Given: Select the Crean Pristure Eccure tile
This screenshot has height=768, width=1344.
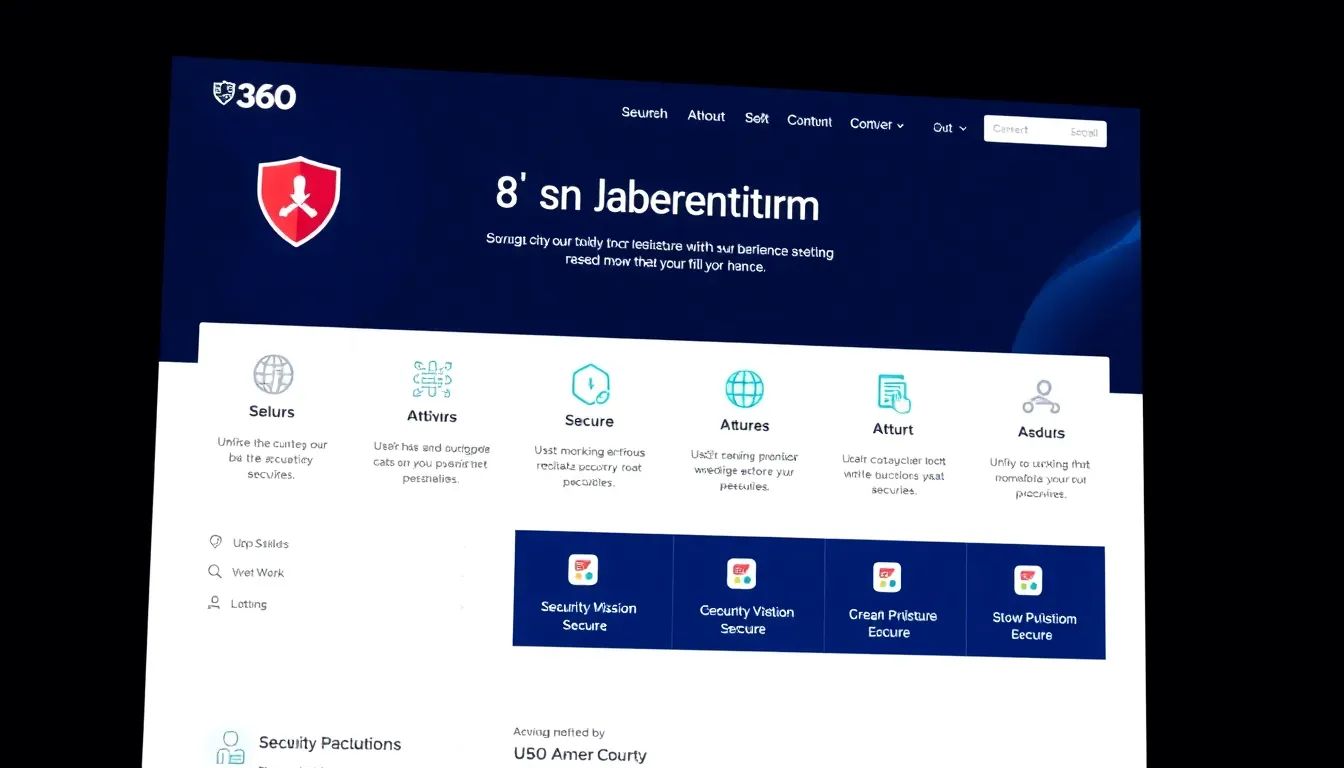Looking at the screenshot, I should [x=893, y=599].
